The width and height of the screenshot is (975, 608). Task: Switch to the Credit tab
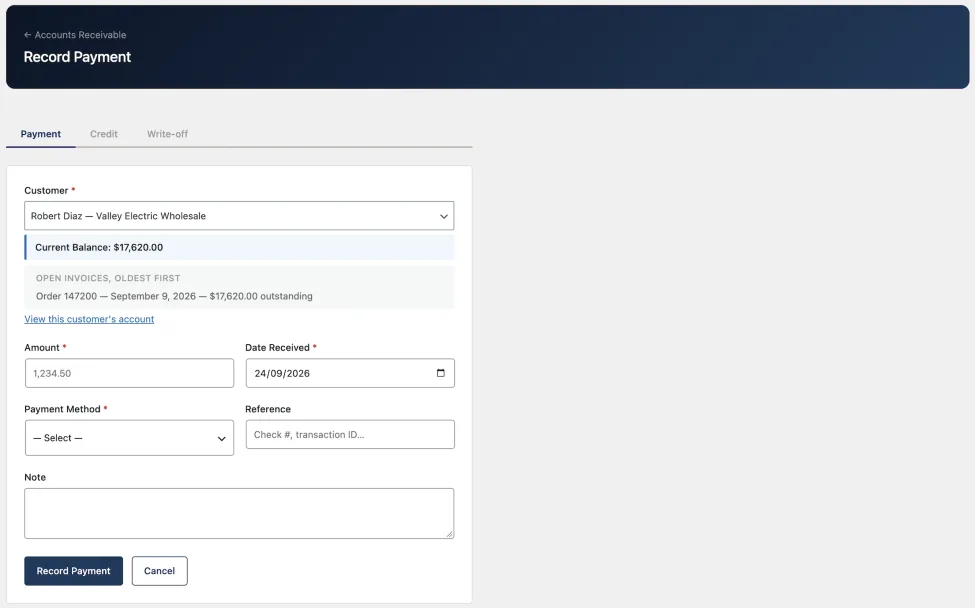point(104,134)
